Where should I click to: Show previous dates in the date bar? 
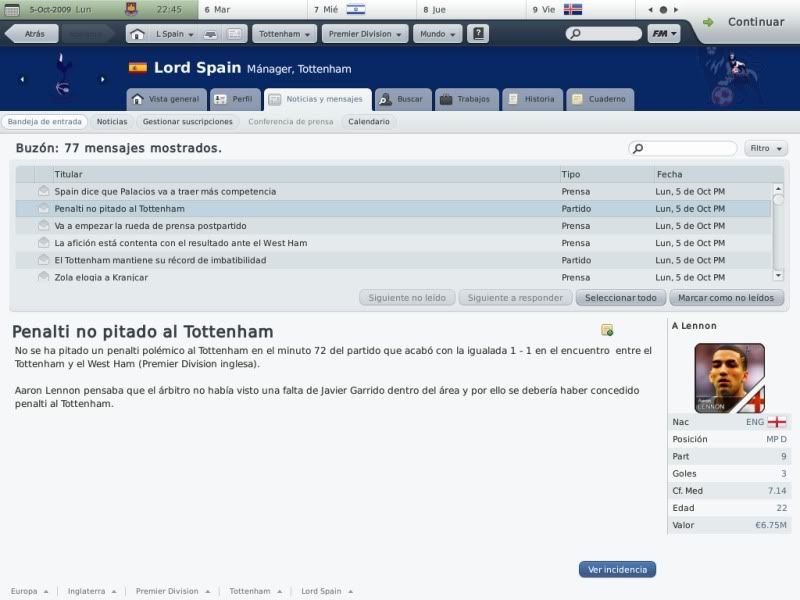tap(651, 10)
